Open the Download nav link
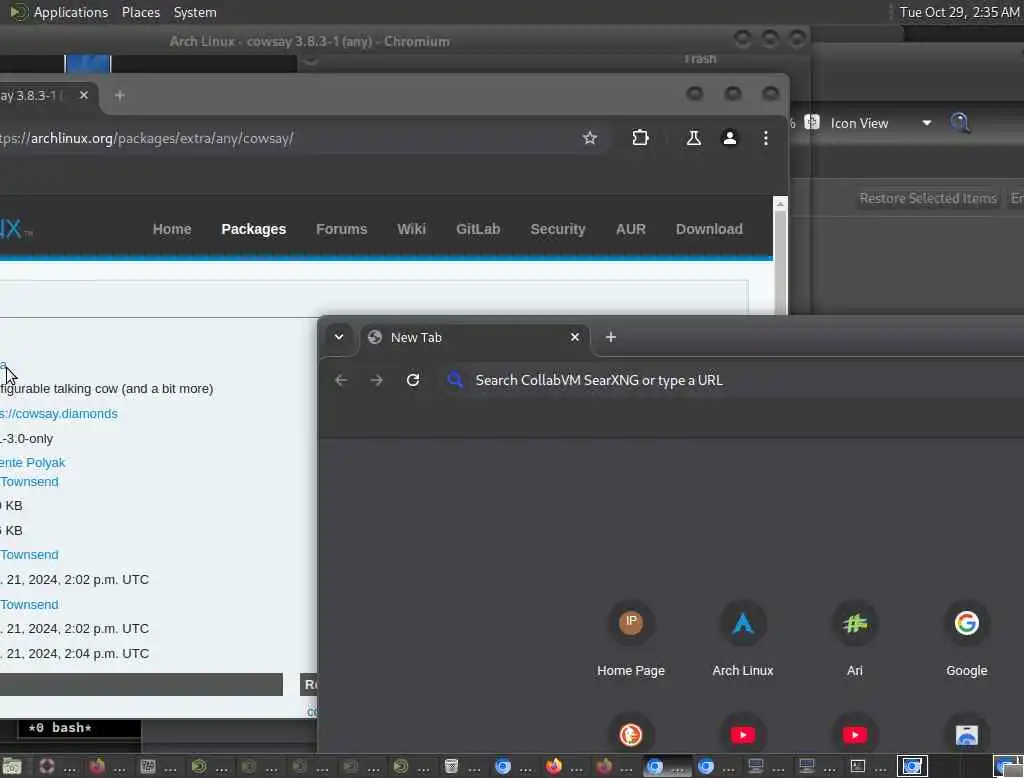This screenshot has width=1024, height=778. coord(709,229)
